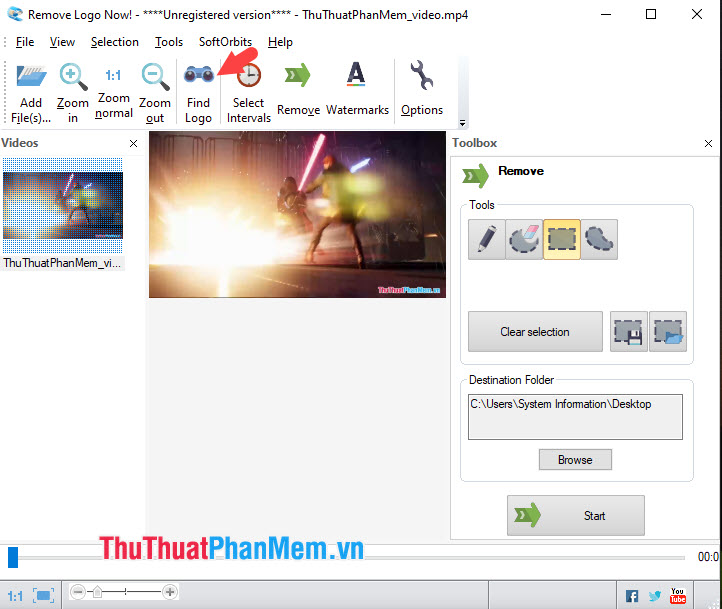This screenshot has width=722, height=609.
Task: Open the YouTube link icon
Action: pos(677,596)
